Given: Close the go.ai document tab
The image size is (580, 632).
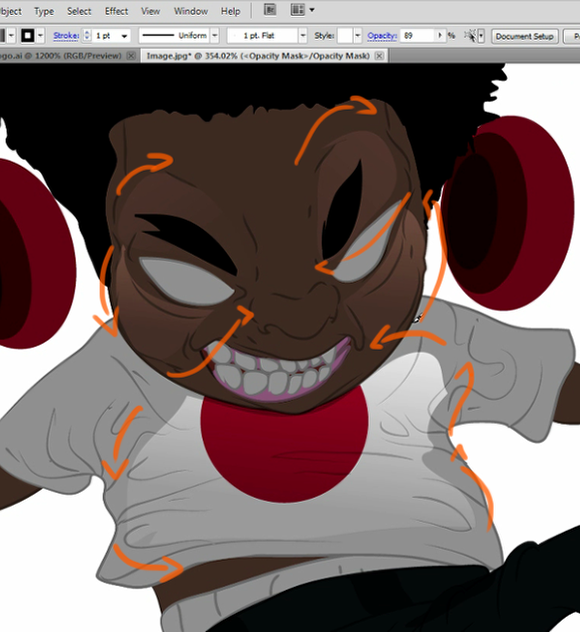Looking at the screenshot, I should point(131,56).
